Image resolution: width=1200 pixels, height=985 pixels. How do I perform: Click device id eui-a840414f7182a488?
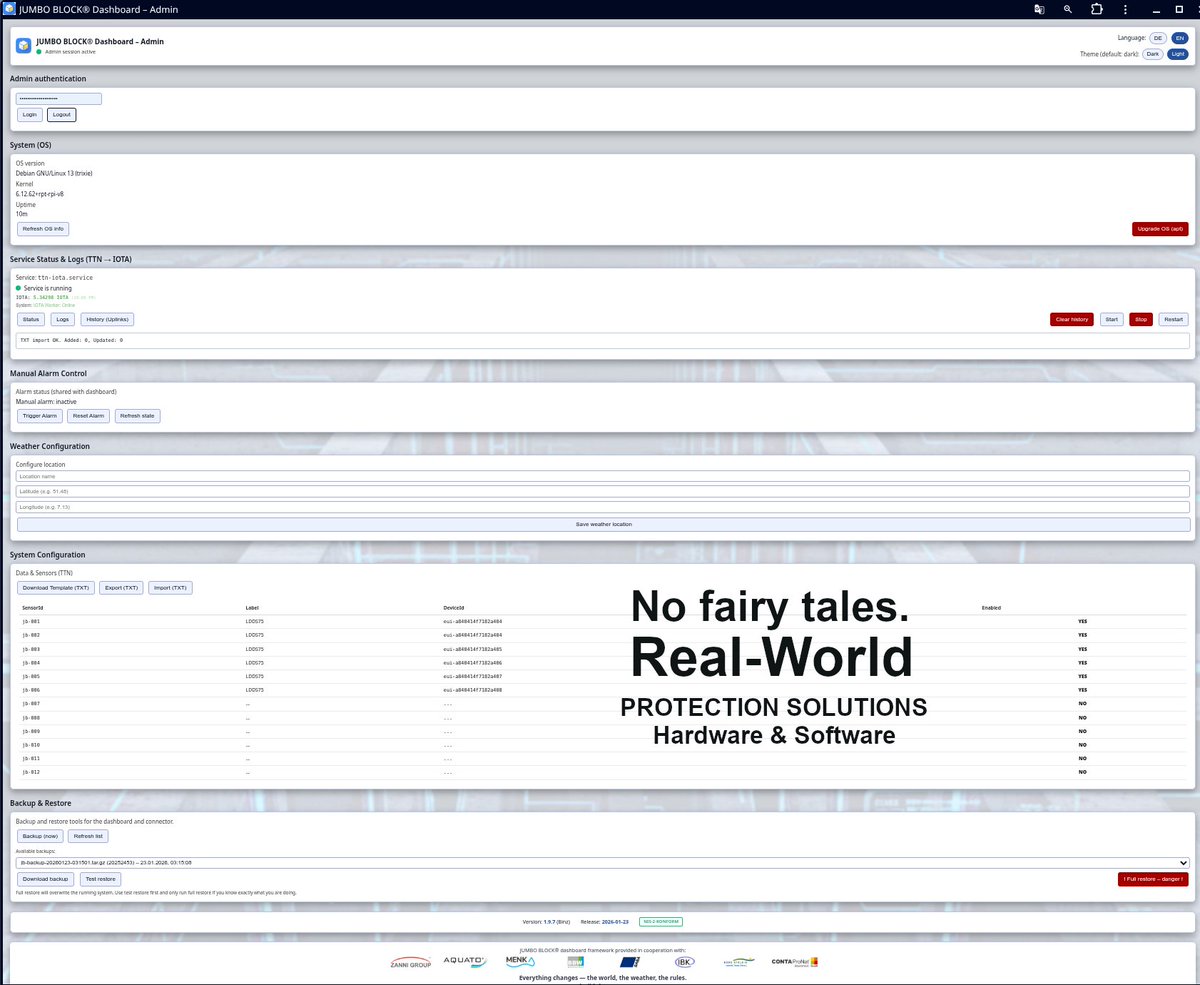[x=473, y=690]
